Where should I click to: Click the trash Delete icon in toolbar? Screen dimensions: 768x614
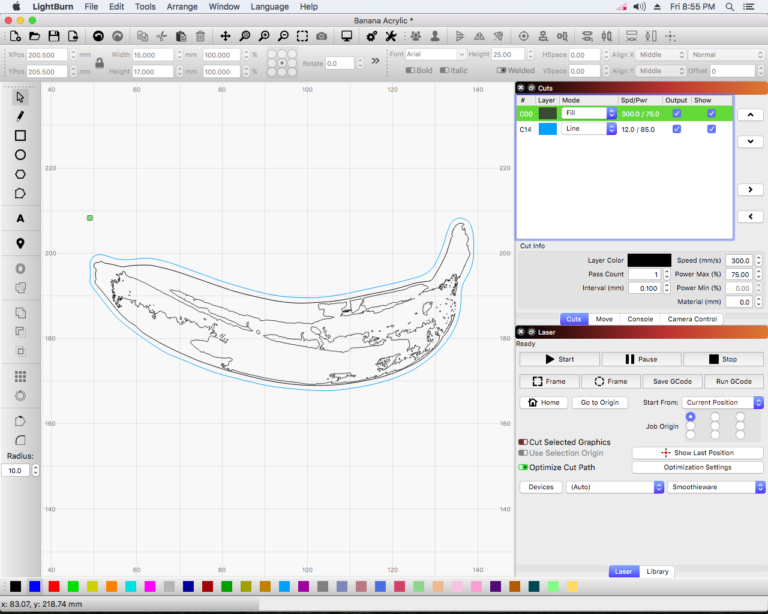[x=201, y=36]
